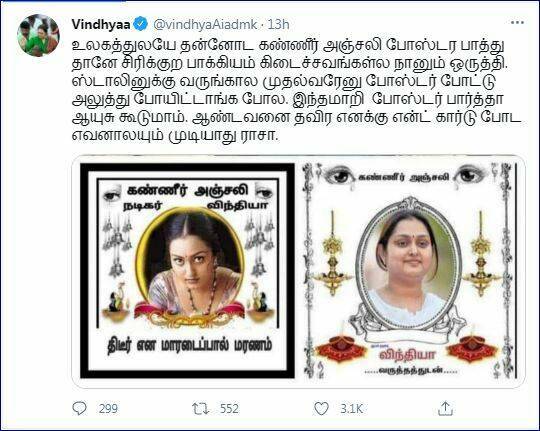Open the share tweet icon
Image resolution: width=540 pixels, height=431 pixels.
click(445, 408)
